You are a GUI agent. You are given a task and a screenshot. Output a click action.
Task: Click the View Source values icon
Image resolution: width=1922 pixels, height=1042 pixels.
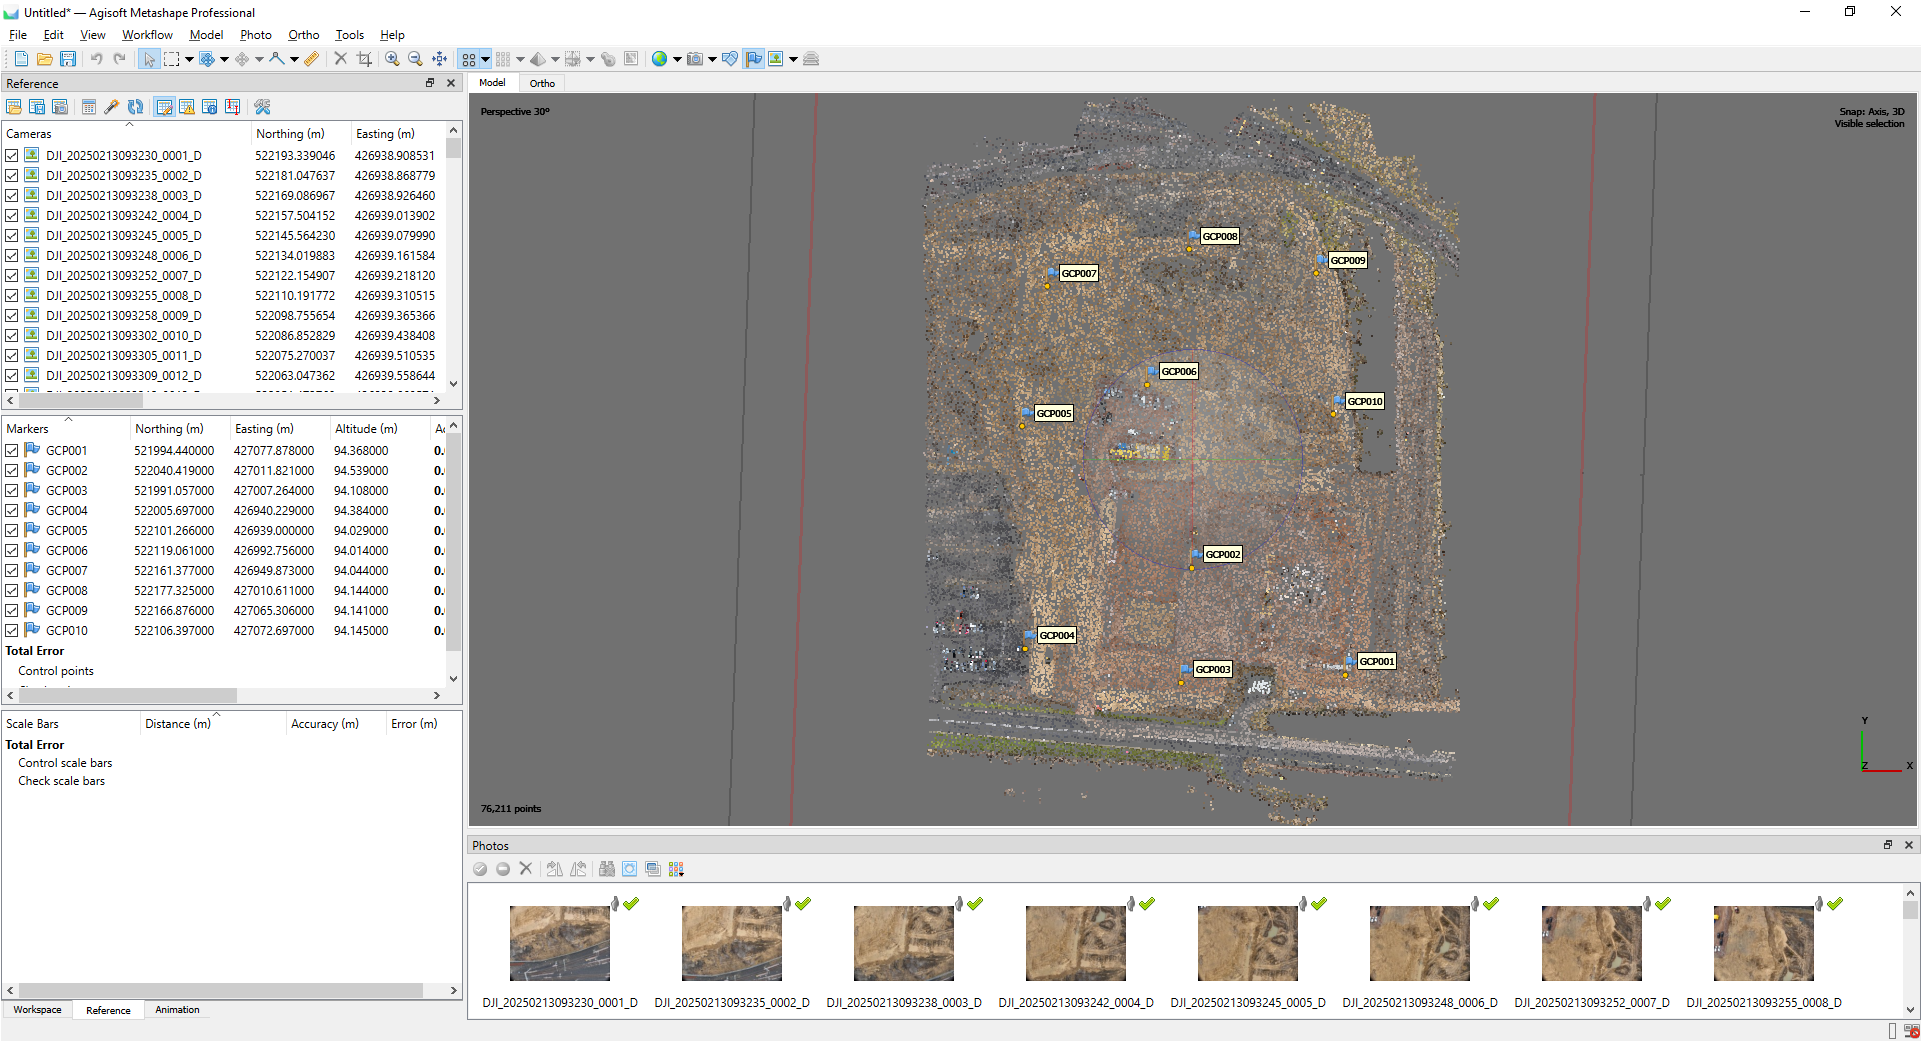pos(164,107)
